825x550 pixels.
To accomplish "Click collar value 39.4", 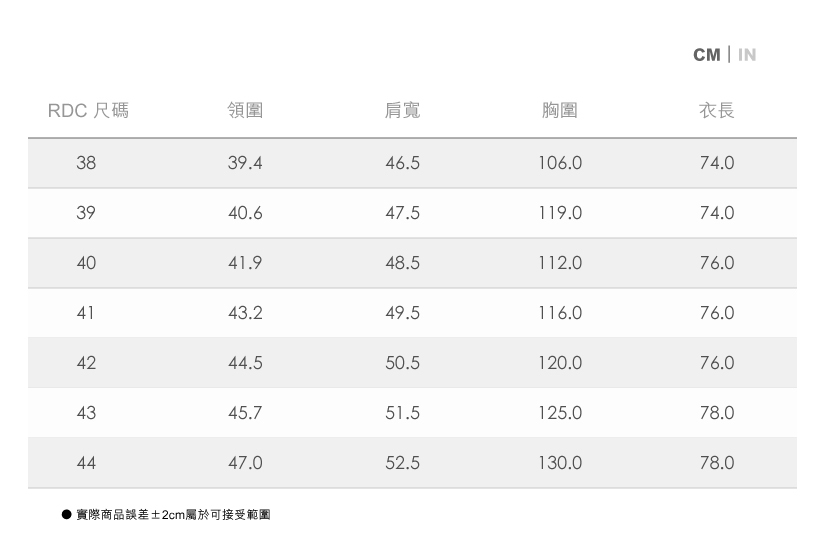I will click(245, 163).
